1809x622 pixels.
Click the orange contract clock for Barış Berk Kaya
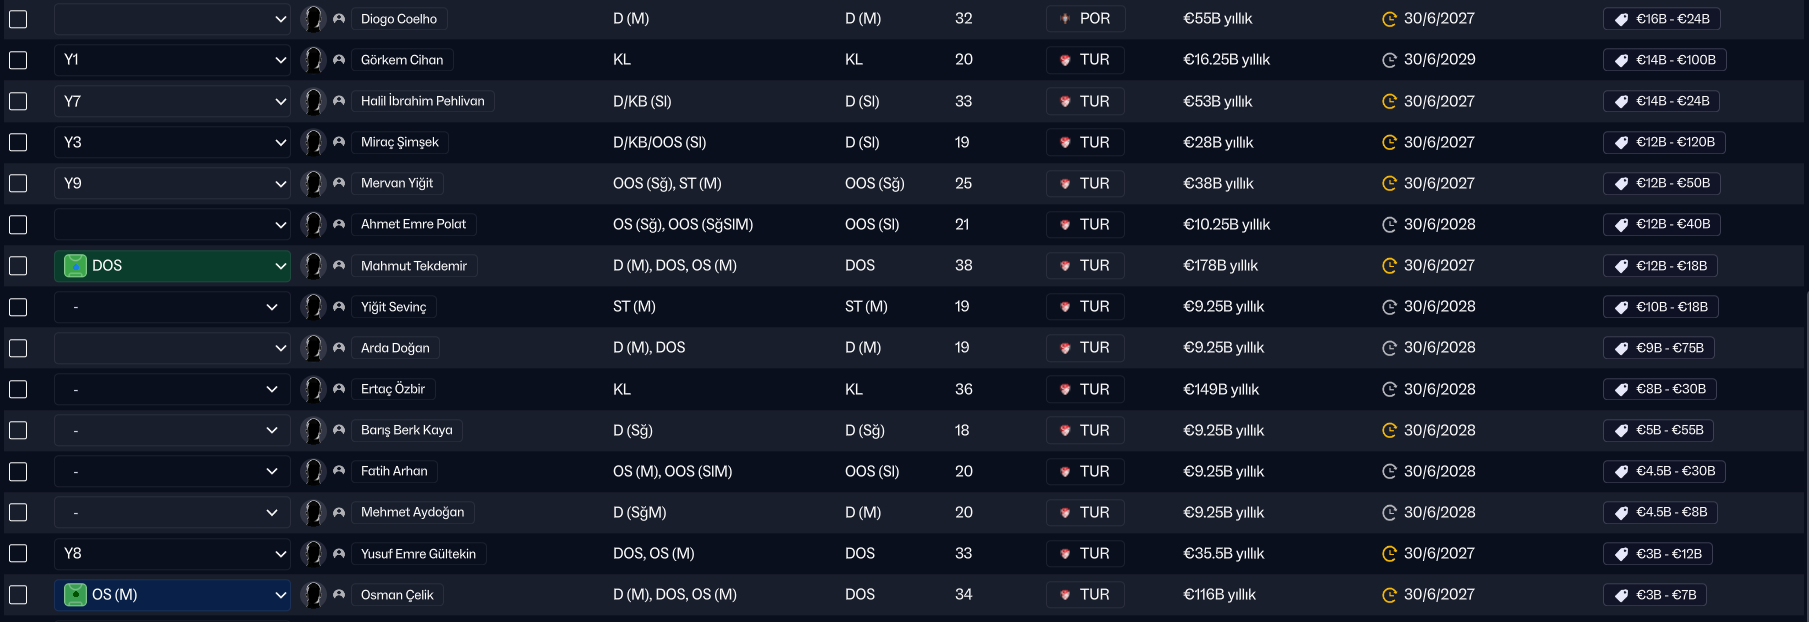pyautogui.click(x=1389, y=431)
